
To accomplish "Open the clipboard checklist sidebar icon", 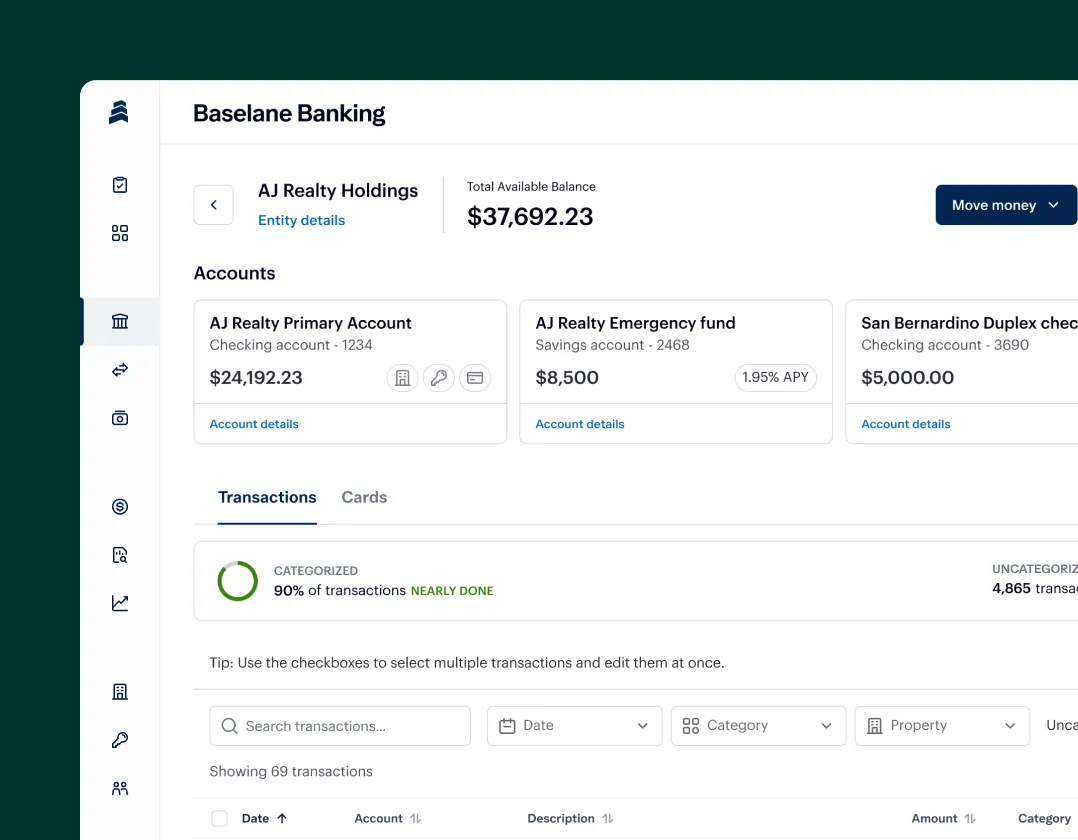I will click(120, 185).
